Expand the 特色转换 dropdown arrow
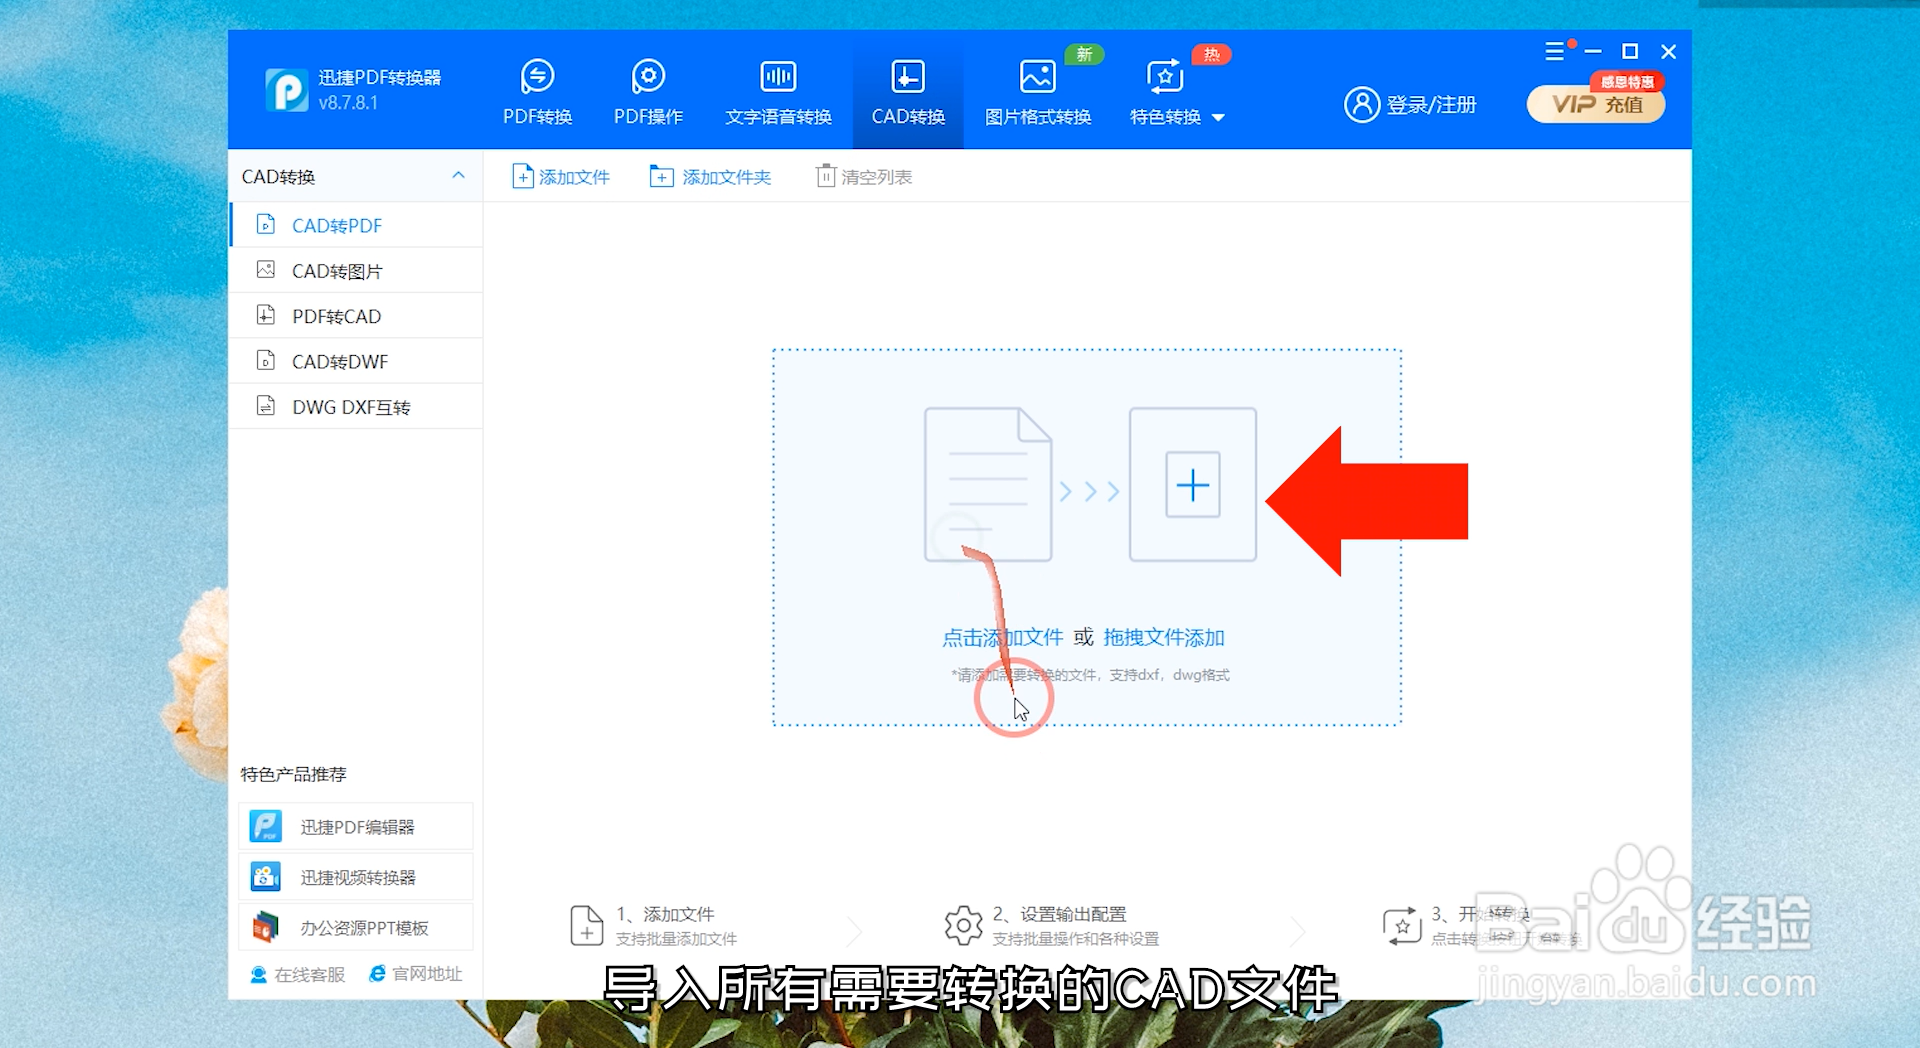Image resolution: width=1920 pixels, height=1048 pixels. click(1218, 118)
